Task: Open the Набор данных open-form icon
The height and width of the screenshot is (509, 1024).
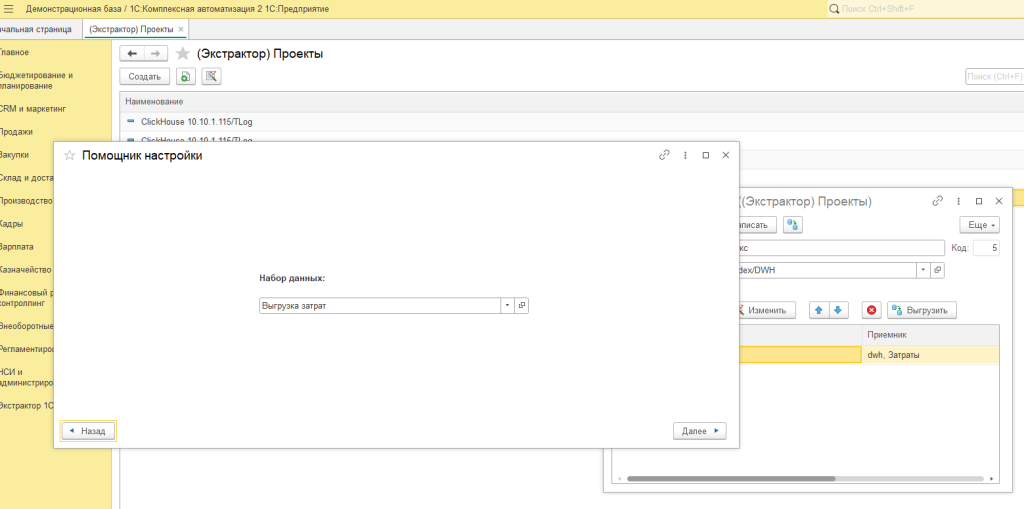Action: coord(521,306)
